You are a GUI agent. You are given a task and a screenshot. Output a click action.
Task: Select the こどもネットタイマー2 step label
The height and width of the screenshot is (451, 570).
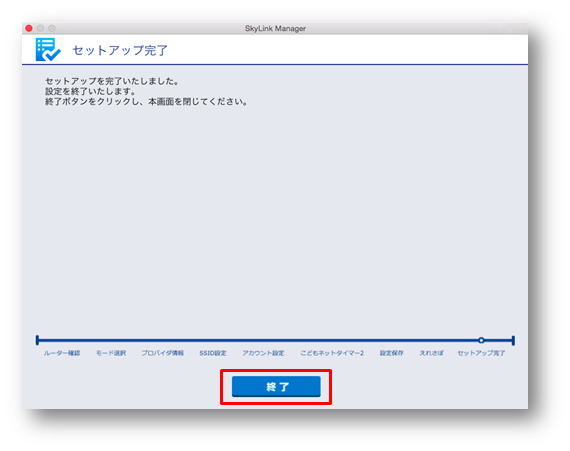(332, 353)
